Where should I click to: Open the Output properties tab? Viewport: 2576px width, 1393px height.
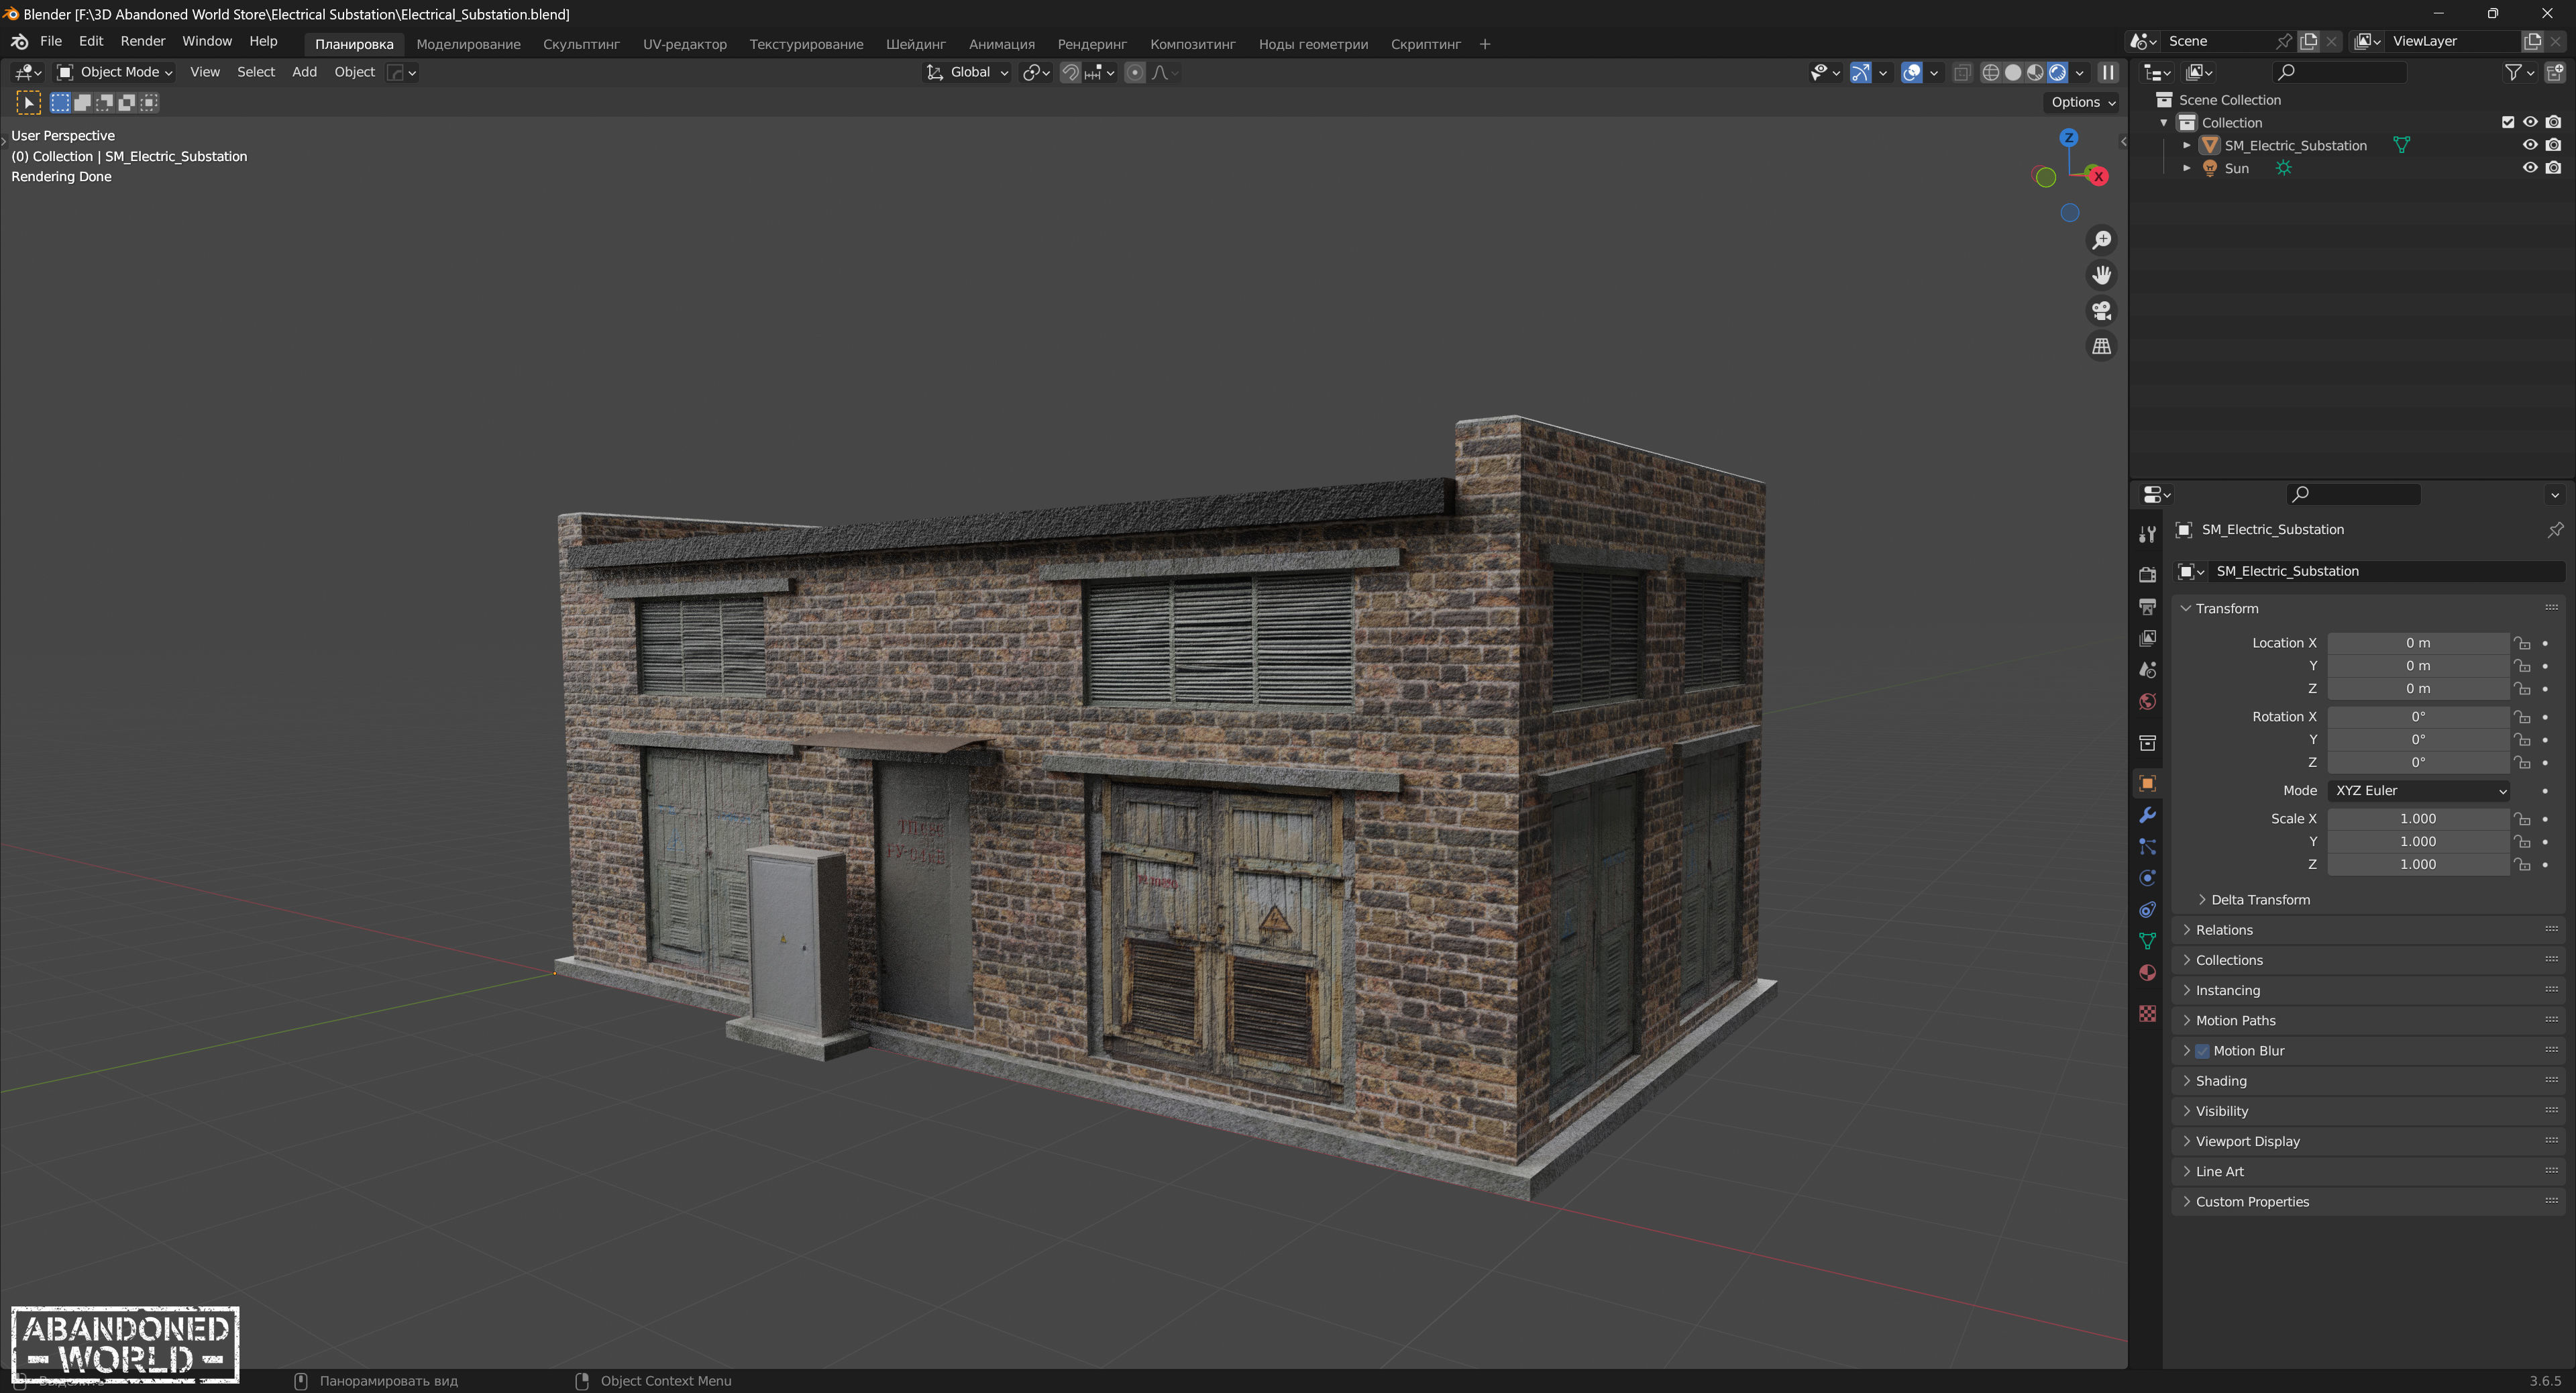pos(2147,606)
